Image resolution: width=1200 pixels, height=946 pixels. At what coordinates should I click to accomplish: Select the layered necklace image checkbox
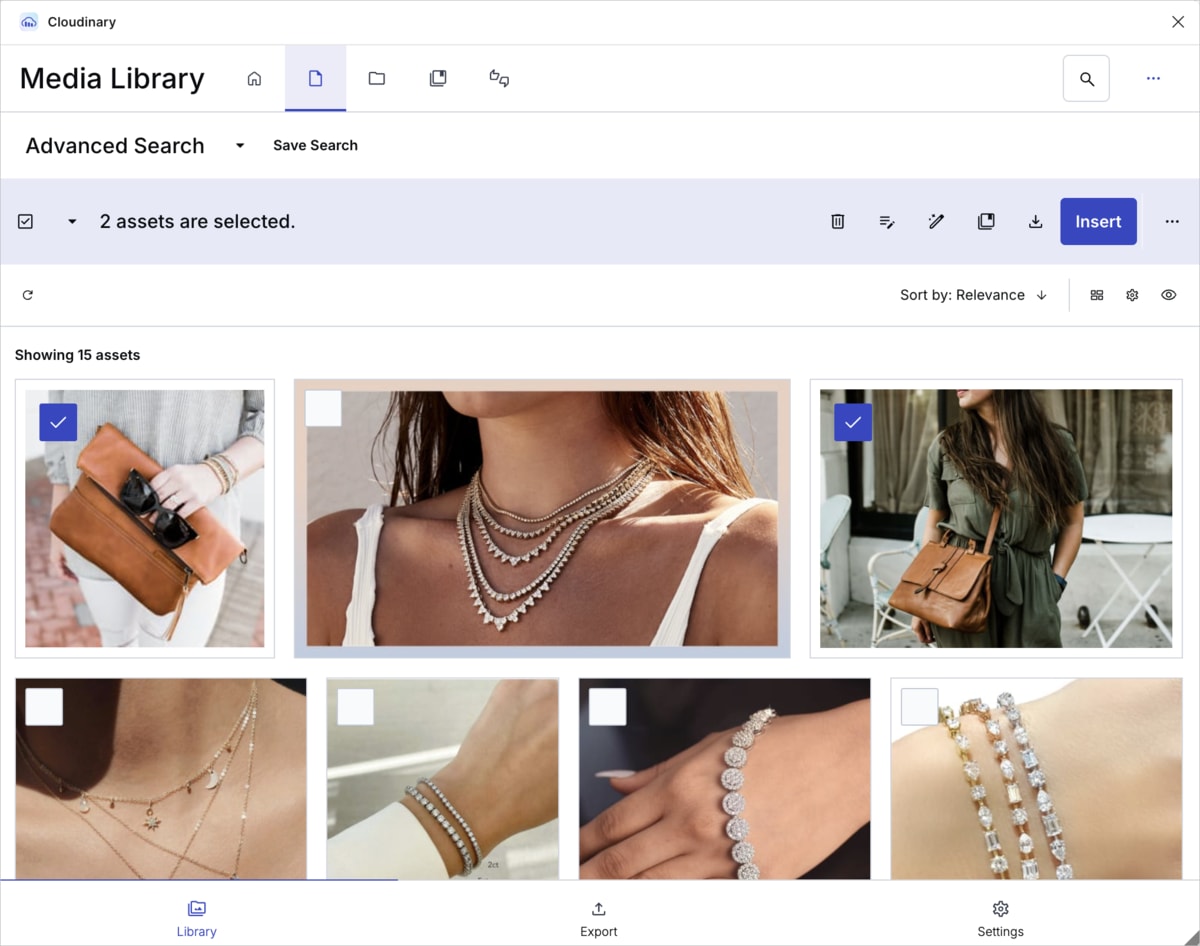point(323,409)
